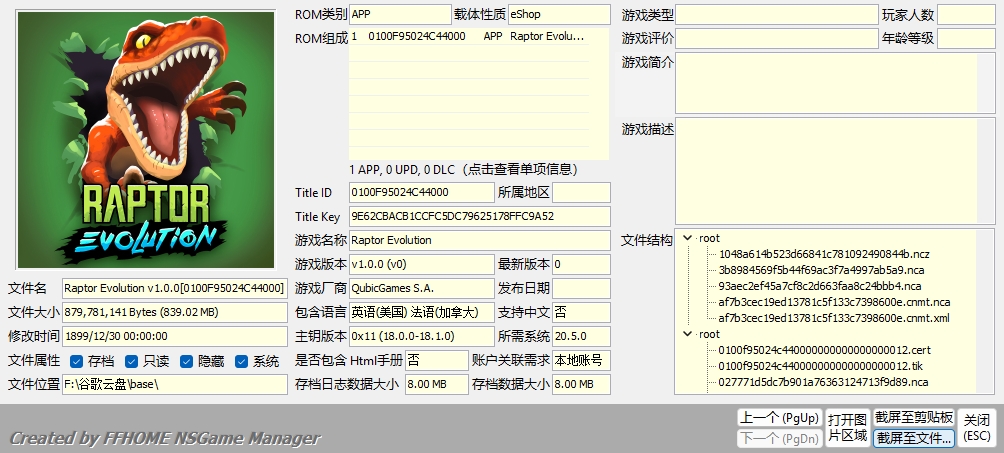1004x453 pixels.
Task: Click the 文件位置 field F:\谷歌云盘\base\
Action: (x=175, y=384)
